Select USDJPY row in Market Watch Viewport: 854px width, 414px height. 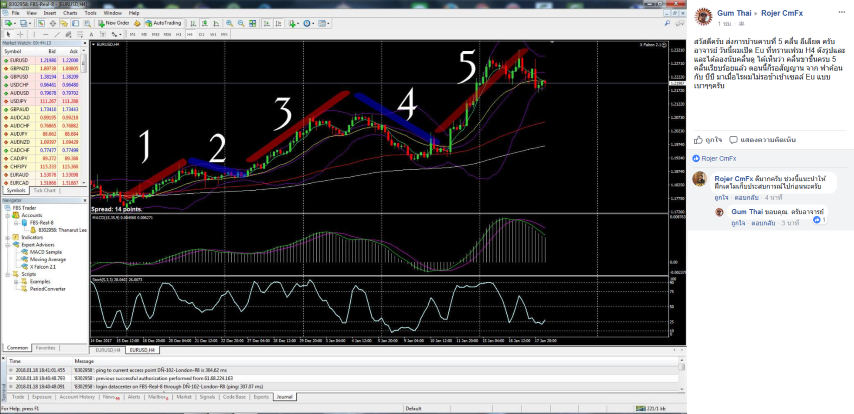[42, 101]
